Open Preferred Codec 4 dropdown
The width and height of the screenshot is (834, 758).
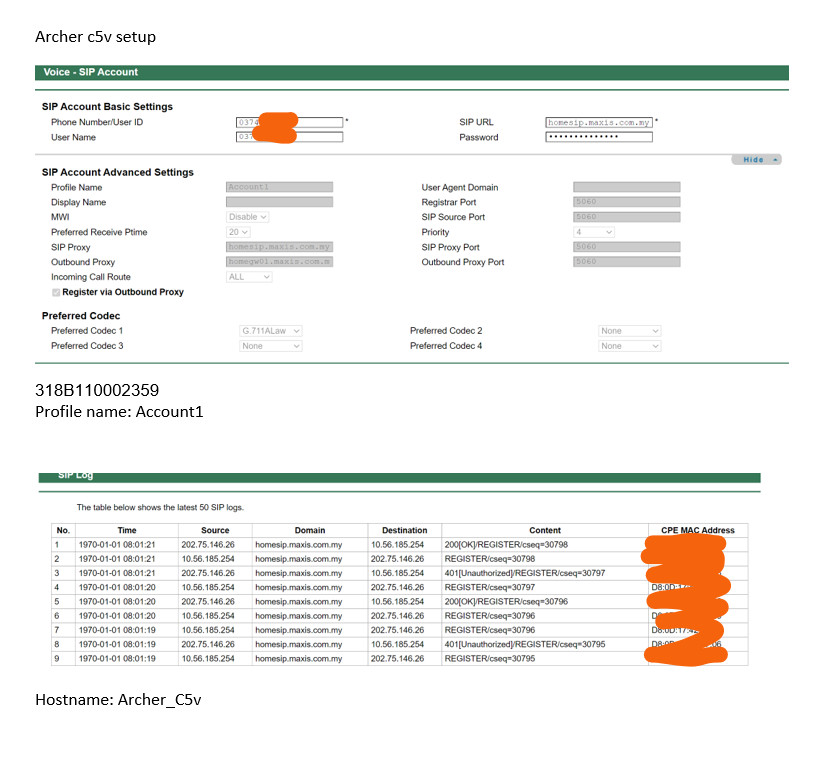point(630,346)
